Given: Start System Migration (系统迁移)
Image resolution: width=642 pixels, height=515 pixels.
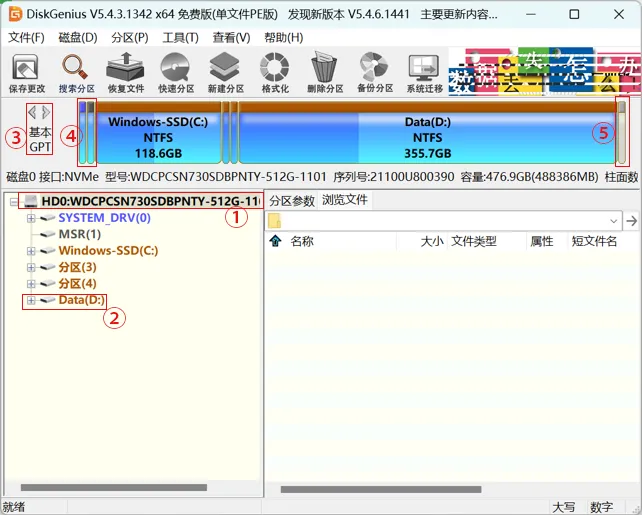Looking at the screenshot, I should click(x=425, y=73).
